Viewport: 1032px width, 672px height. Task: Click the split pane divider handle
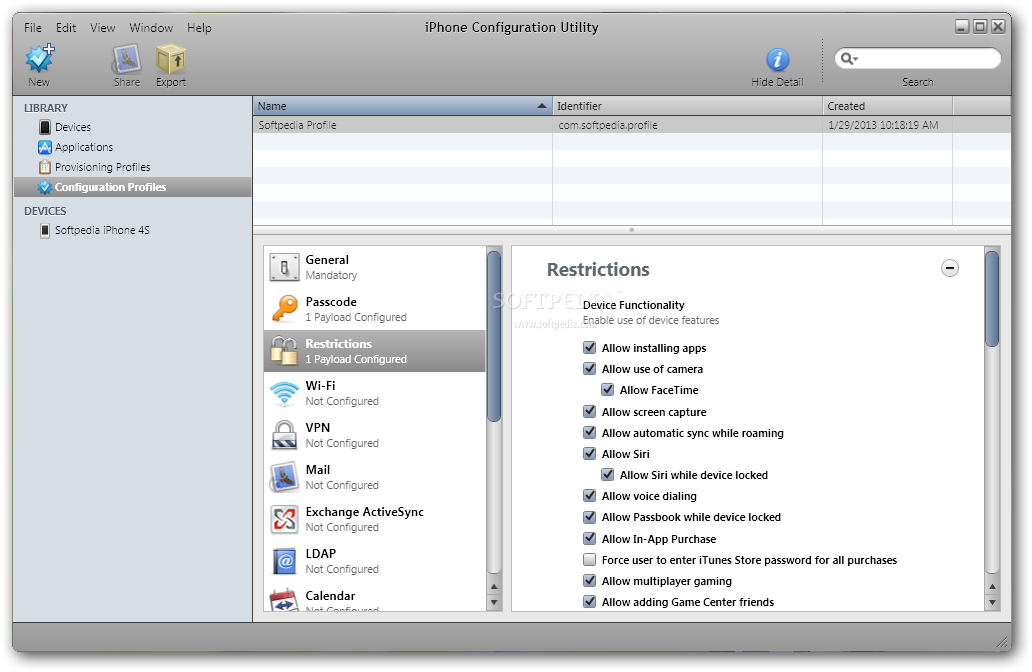[x=632, y=230]
